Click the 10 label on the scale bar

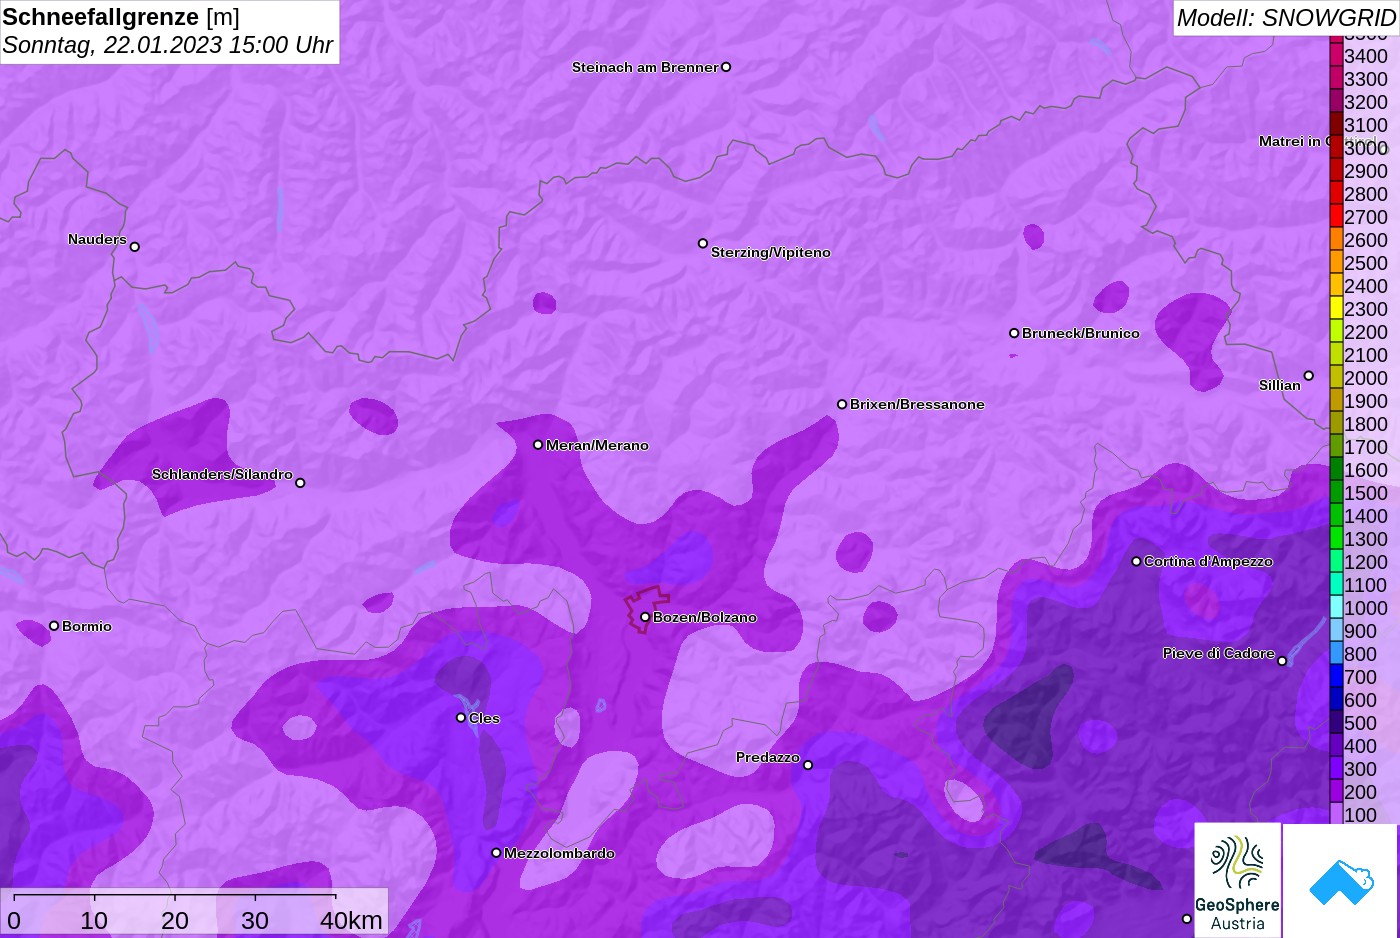pyautogui.click(x=94, y=921)
